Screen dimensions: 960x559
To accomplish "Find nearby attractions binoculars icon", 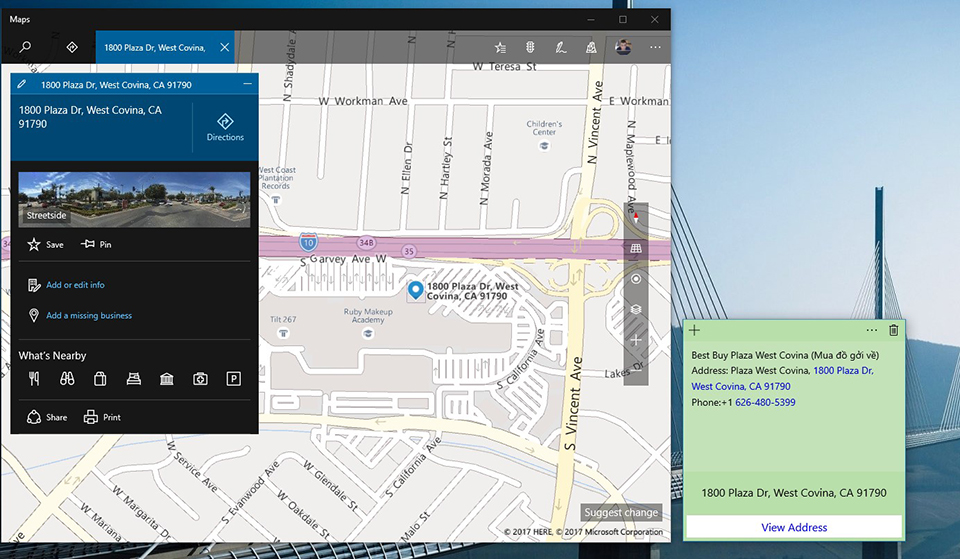I will pos(67,379).
